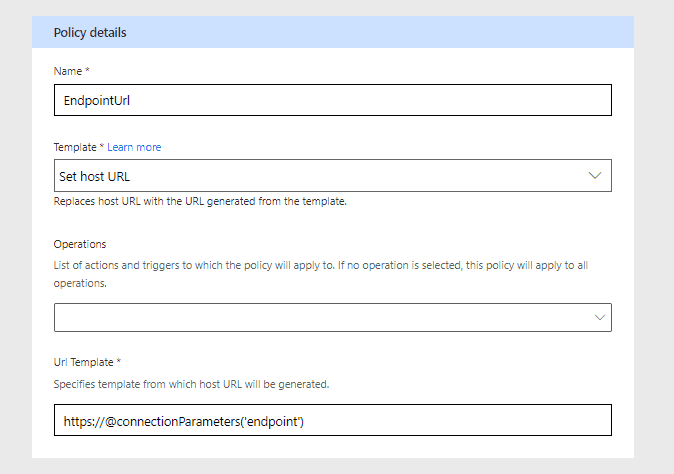The height and width of the screenshot is (474, 674).
Task: Click the required asterisk next to Name
Action: [87, 70]
